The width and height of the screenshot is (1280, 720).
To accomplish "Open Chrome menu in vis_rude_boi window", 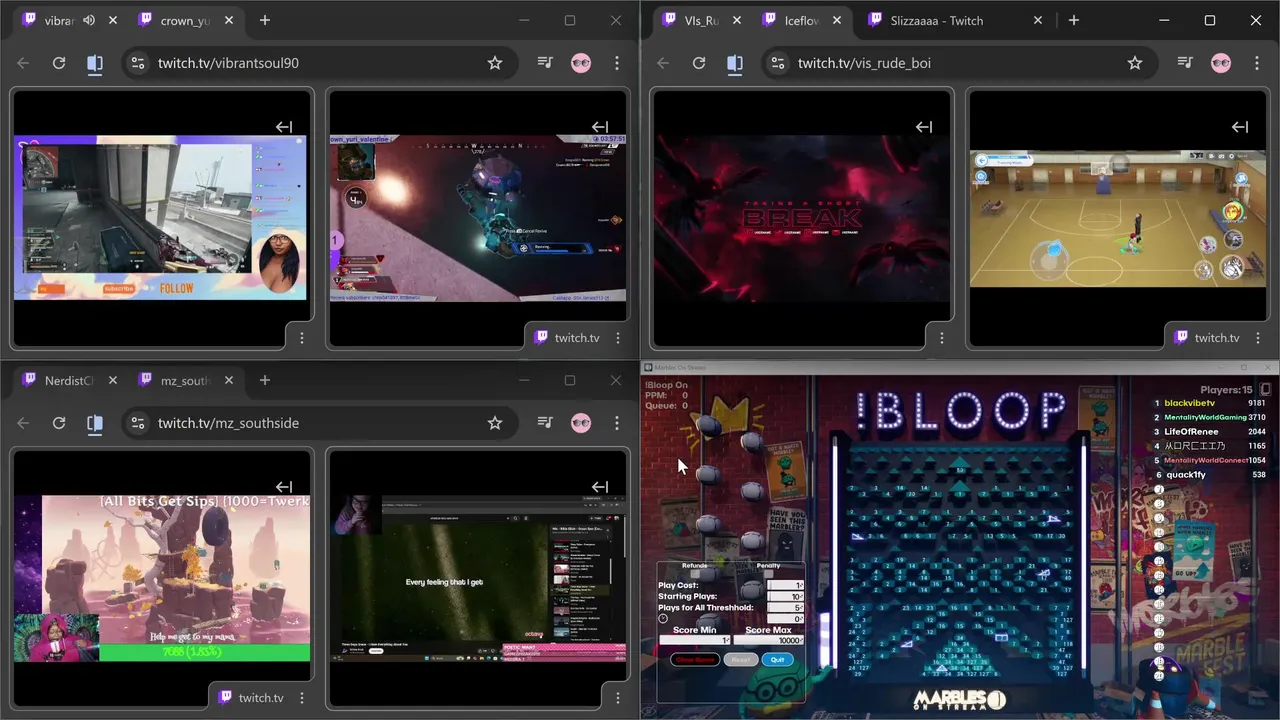I will (1257, 63).
